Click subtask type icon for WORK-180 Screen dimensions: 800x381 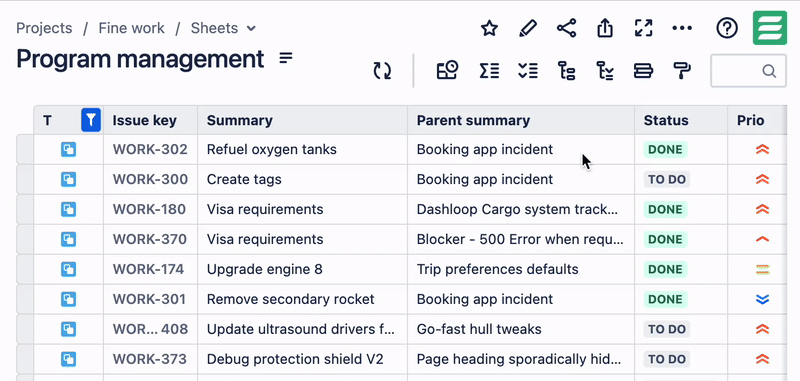point(68,209)
